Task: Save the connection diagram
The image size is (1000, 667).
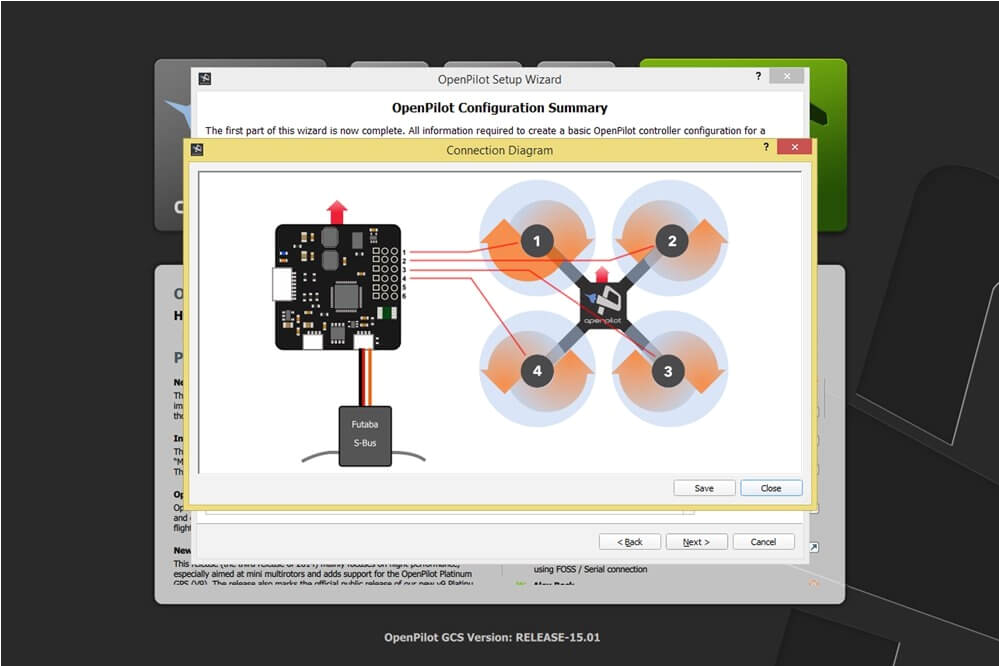Action: coord(703,487)
